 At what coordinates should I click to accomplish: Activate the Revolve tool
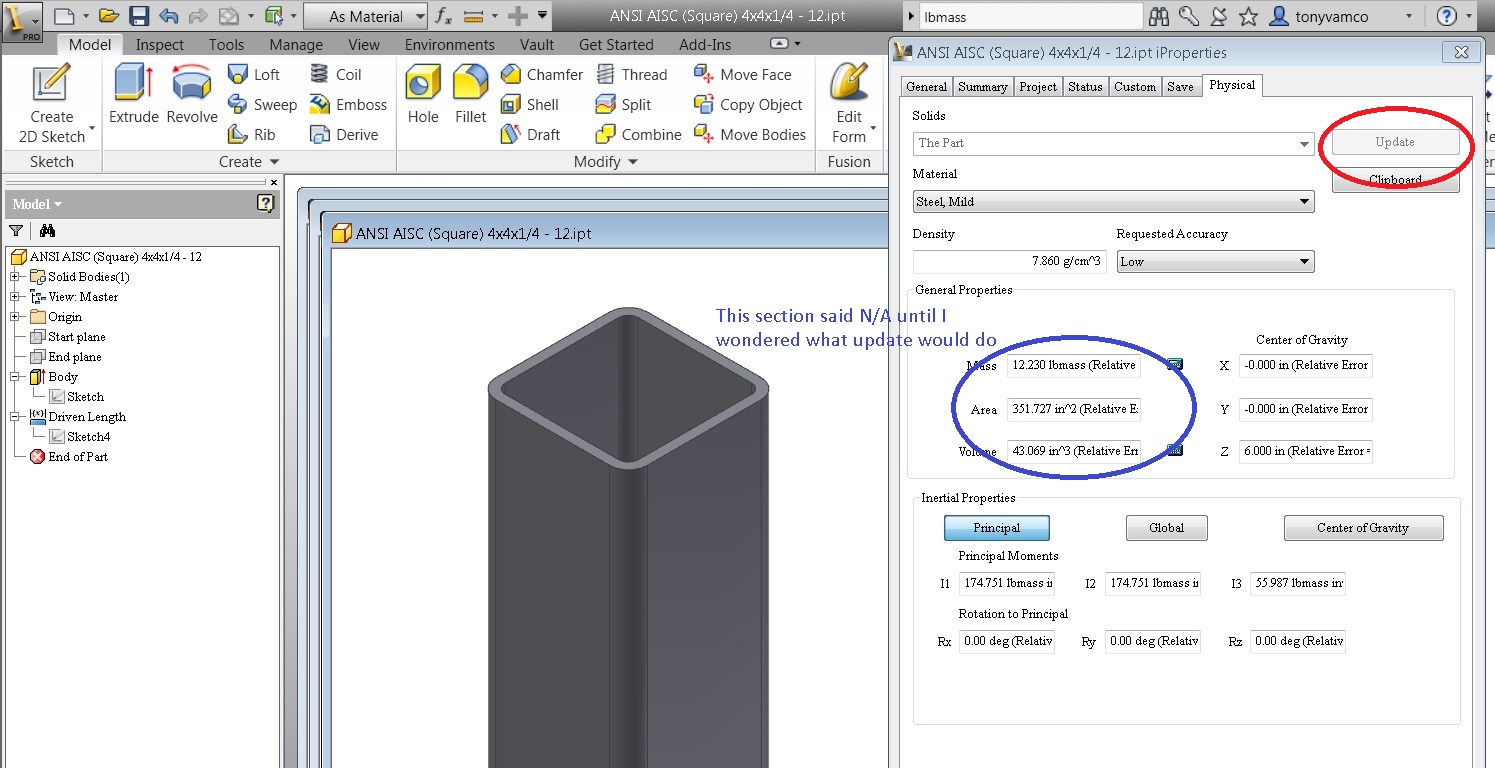tap(191, 95)
